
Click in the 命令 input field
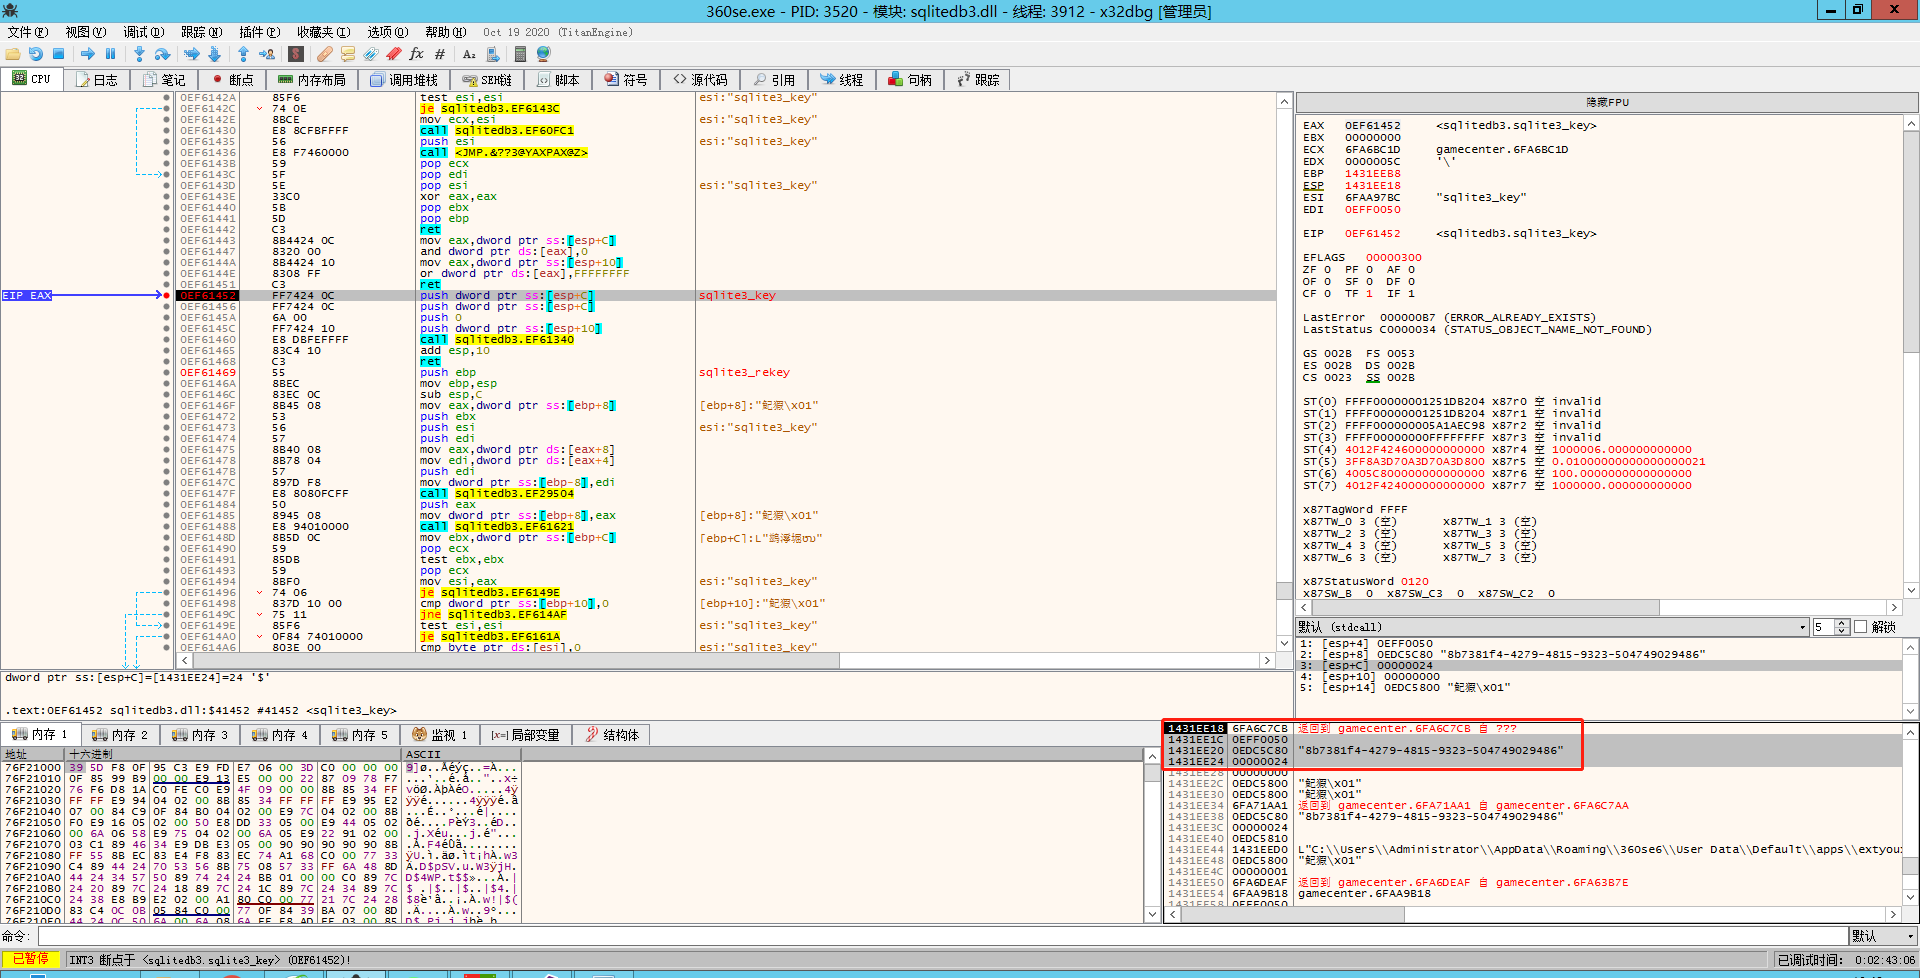942,936
